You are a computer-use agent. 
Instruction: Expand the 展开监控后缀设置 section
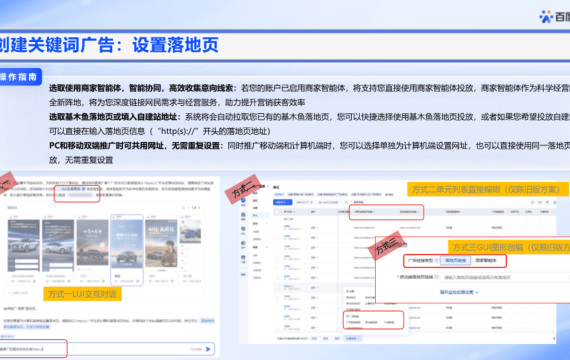(x=459, y=292)
